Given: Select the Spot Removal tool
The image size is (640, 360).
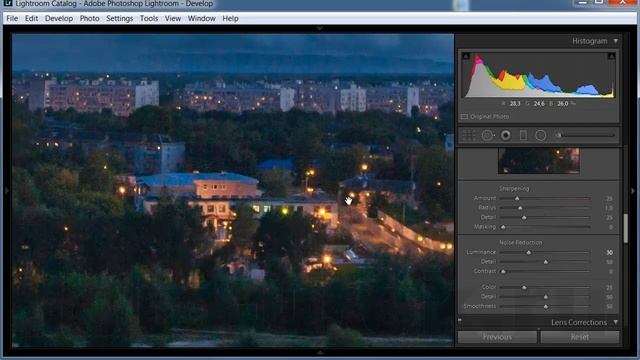Looking at the screenshot, I should pyautogui.click(x=487, y=135).
